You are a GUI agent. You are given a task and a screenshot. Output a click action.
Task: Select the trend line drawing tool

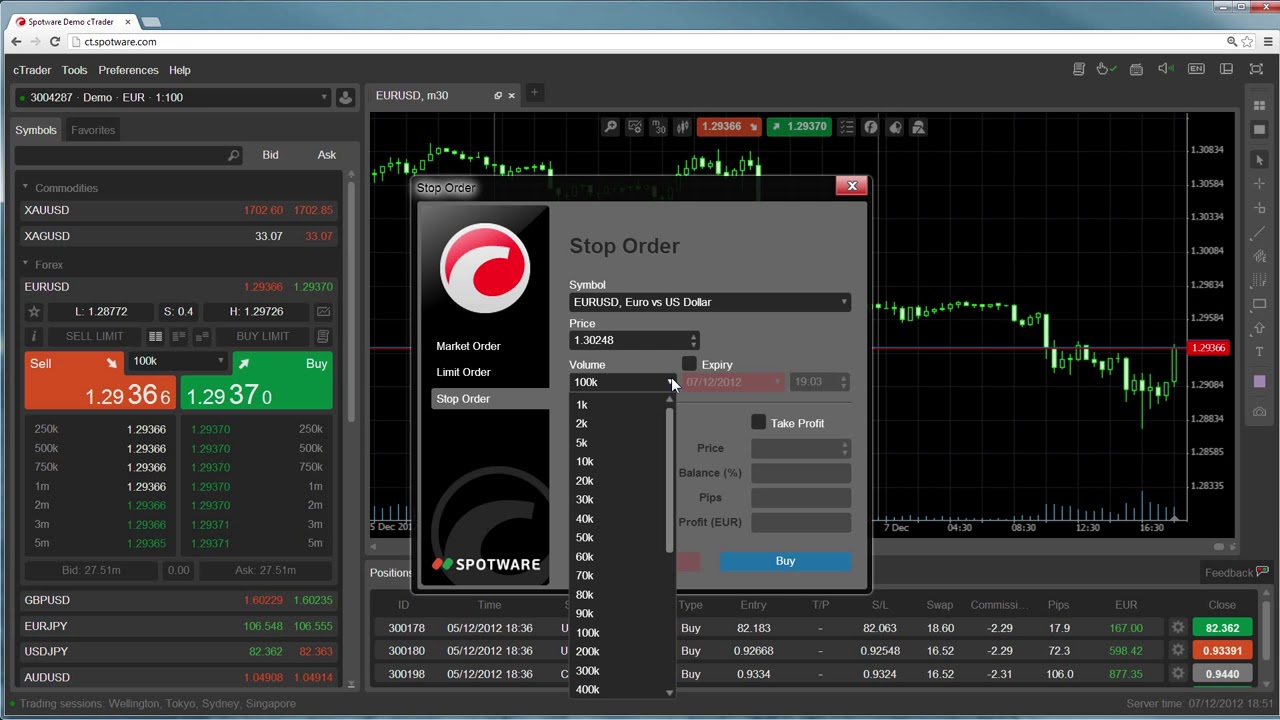click(x=1259, y=233)
